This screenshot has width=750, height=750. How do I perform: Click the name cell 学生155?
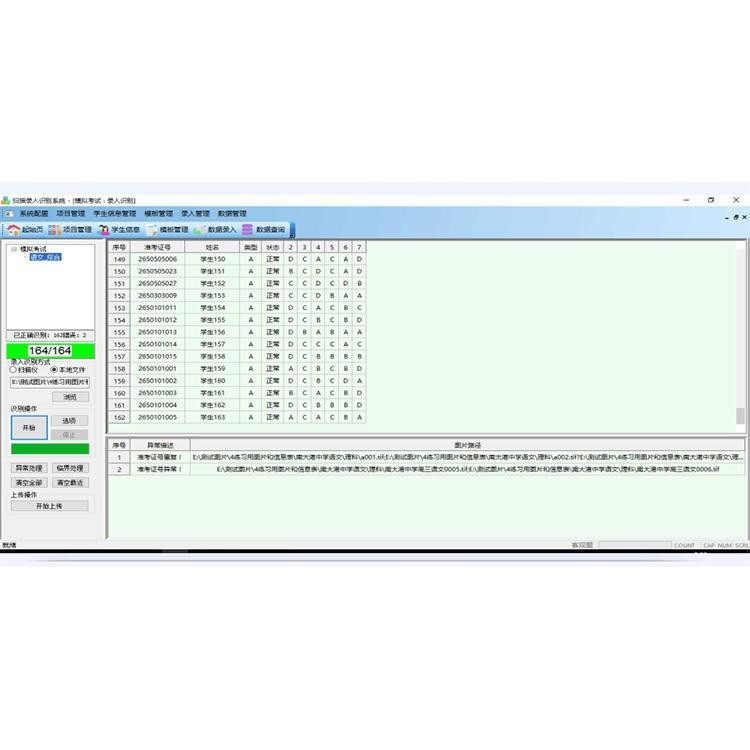[x=212, y=320]
